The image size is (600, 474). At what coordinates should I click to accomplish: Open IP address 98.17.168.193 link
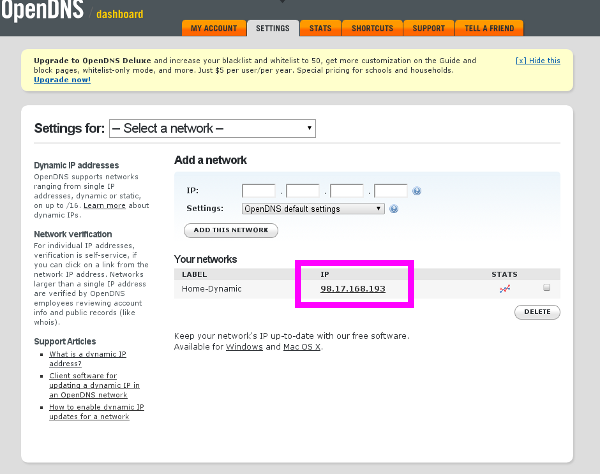[x=353, y=289]
